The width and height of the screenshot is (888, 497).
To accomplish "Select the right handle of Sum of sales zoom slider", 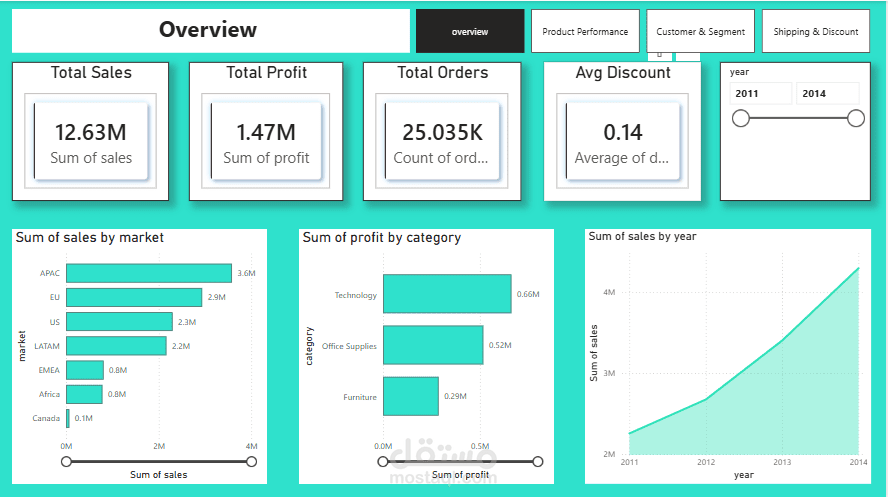I will pyautogui.click(x=251, y=461).
